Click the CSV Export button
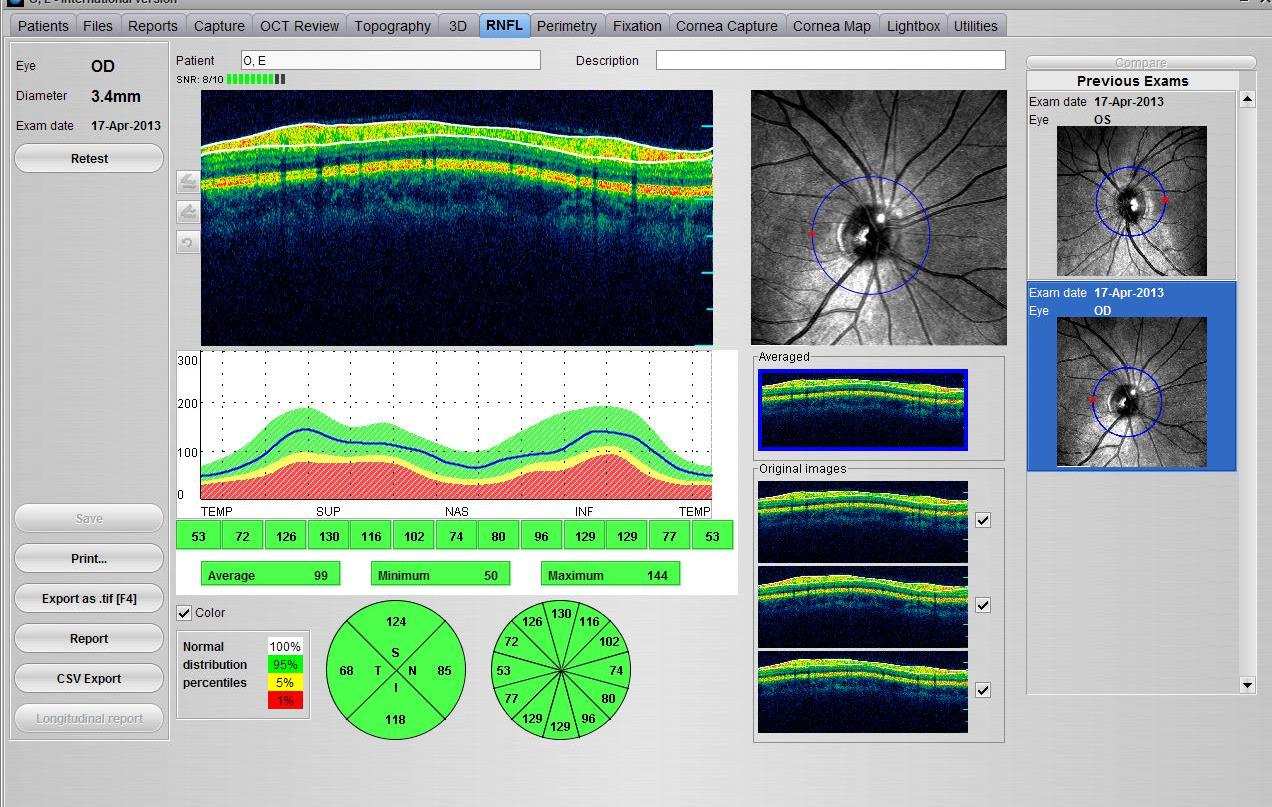This screenshot has height=807, width=1272. click(89, 678)
